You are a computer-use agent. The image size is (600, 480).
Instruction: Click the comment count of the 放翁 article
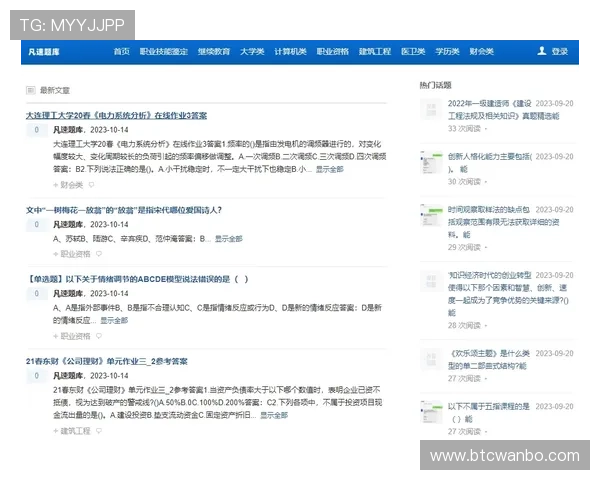36,224
